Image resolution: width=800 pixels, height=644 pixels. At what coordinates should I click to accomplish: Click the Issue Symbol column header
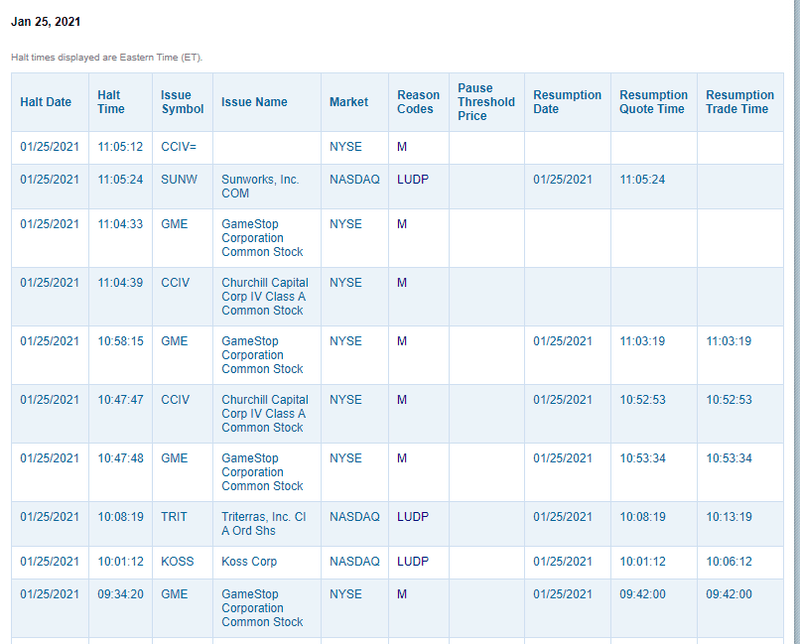[x=182, y=102]
